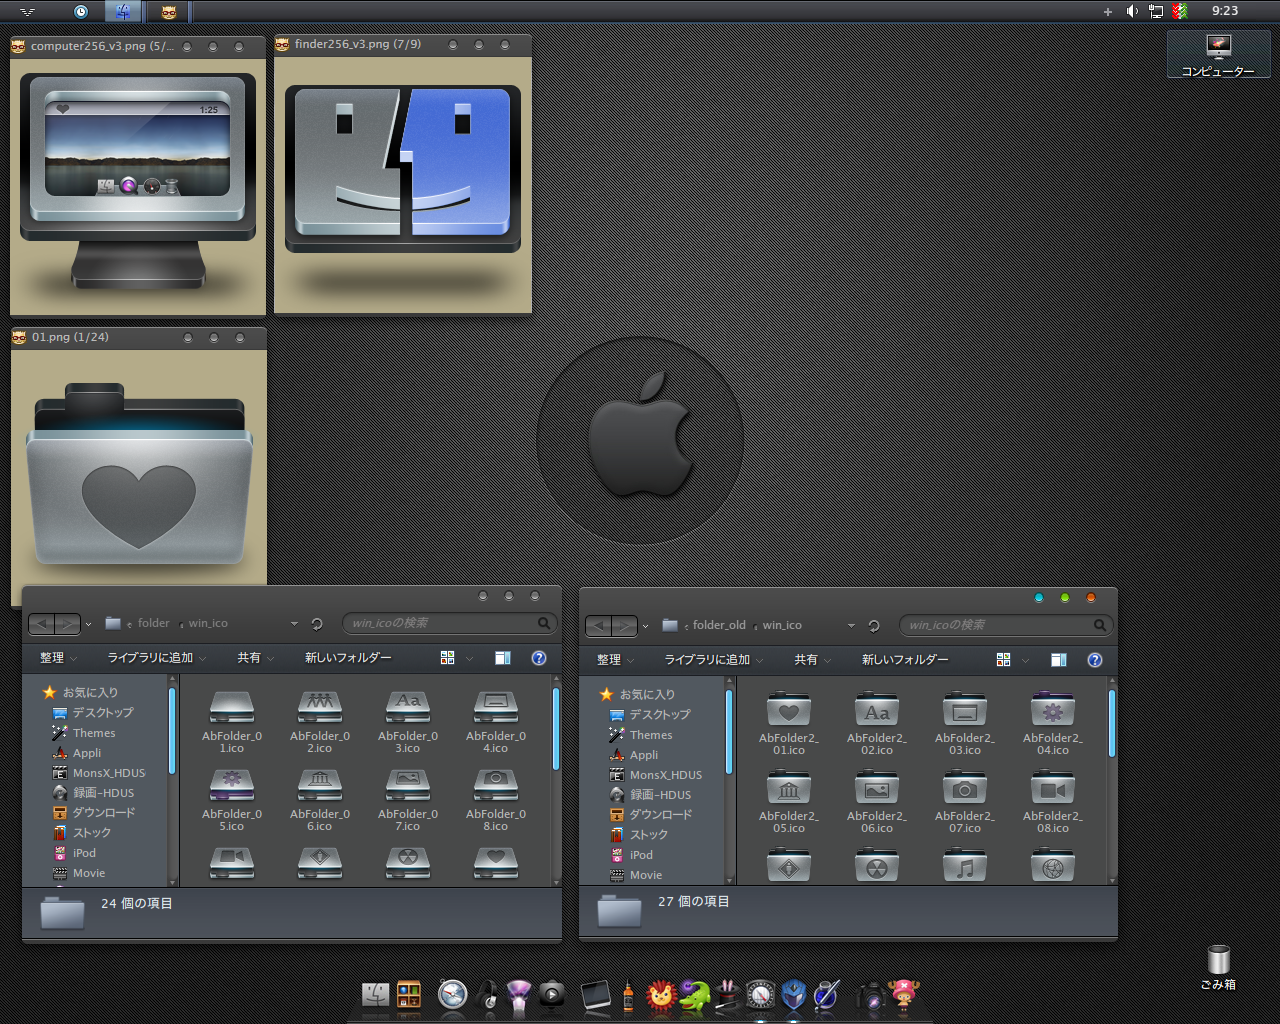1280x1024 pixels.
Task: Go forward in folder_old window
Action: click(x=624, y=626)
